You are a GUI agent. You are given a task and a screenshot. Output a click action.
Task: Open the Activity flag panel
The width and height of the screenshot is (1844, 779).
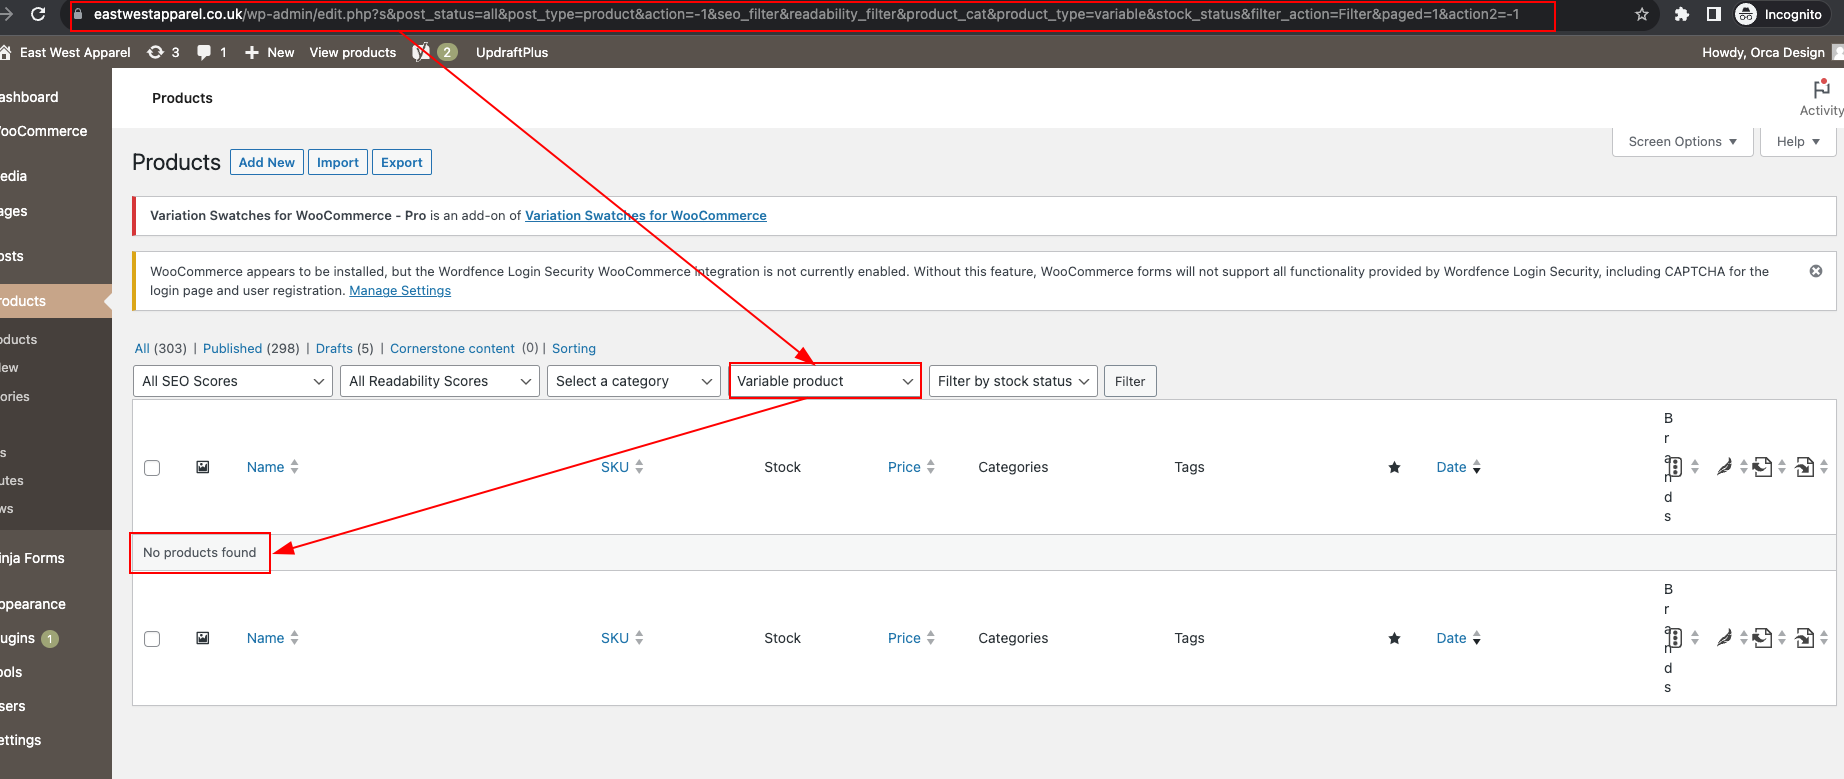1821,98
